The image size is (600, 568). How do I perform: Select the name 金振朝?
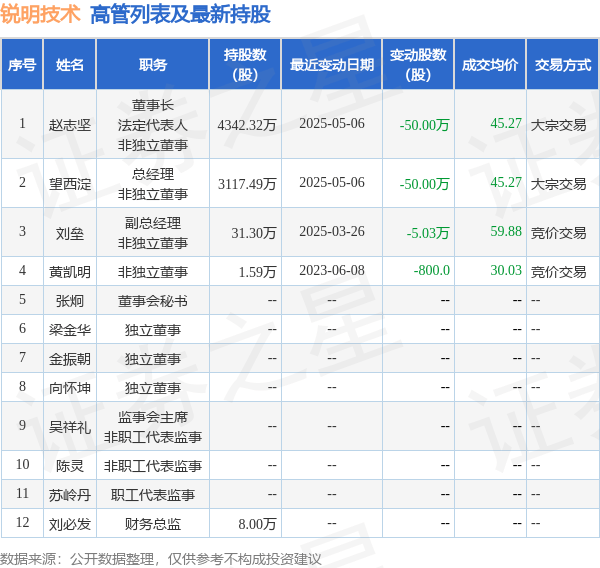click(x=70, y=359)
